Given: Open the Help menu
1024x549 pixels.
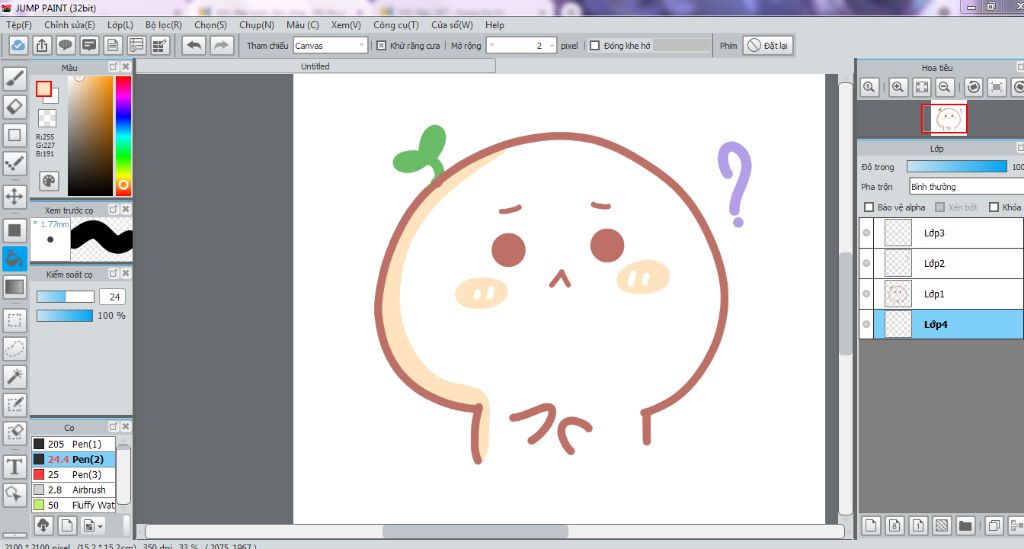Looking at the screenshot, I should coord(494,25).
